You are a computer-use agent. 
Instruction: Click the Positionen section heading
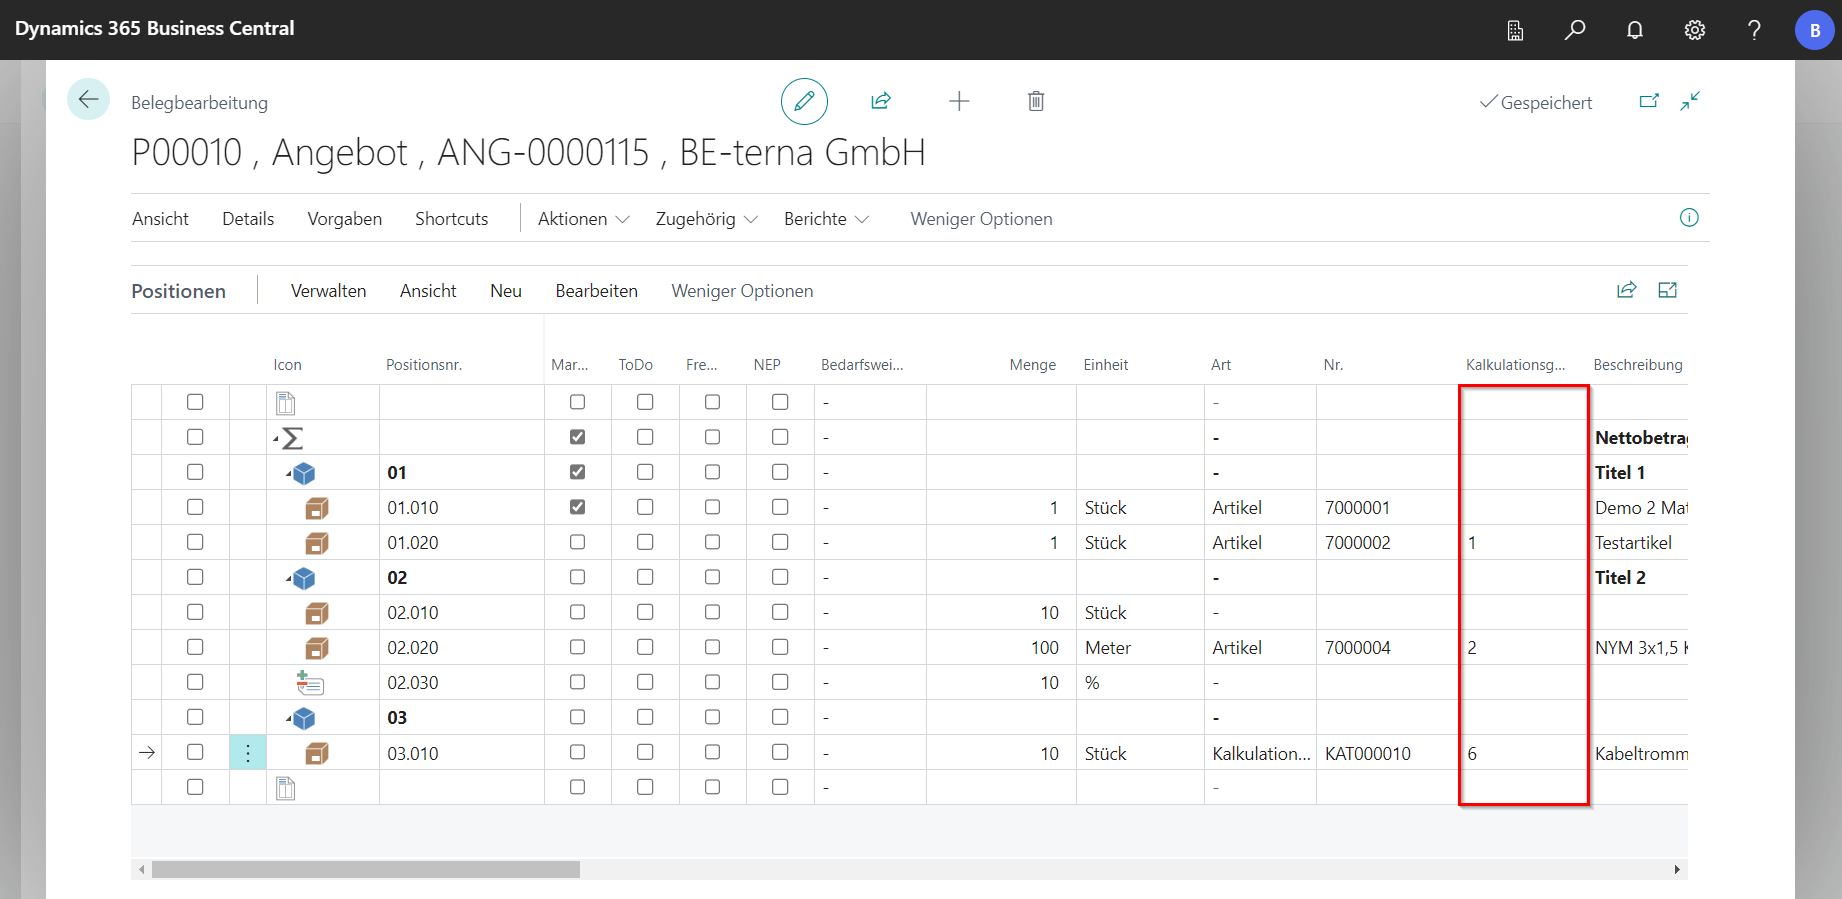[x=179, y=291]
